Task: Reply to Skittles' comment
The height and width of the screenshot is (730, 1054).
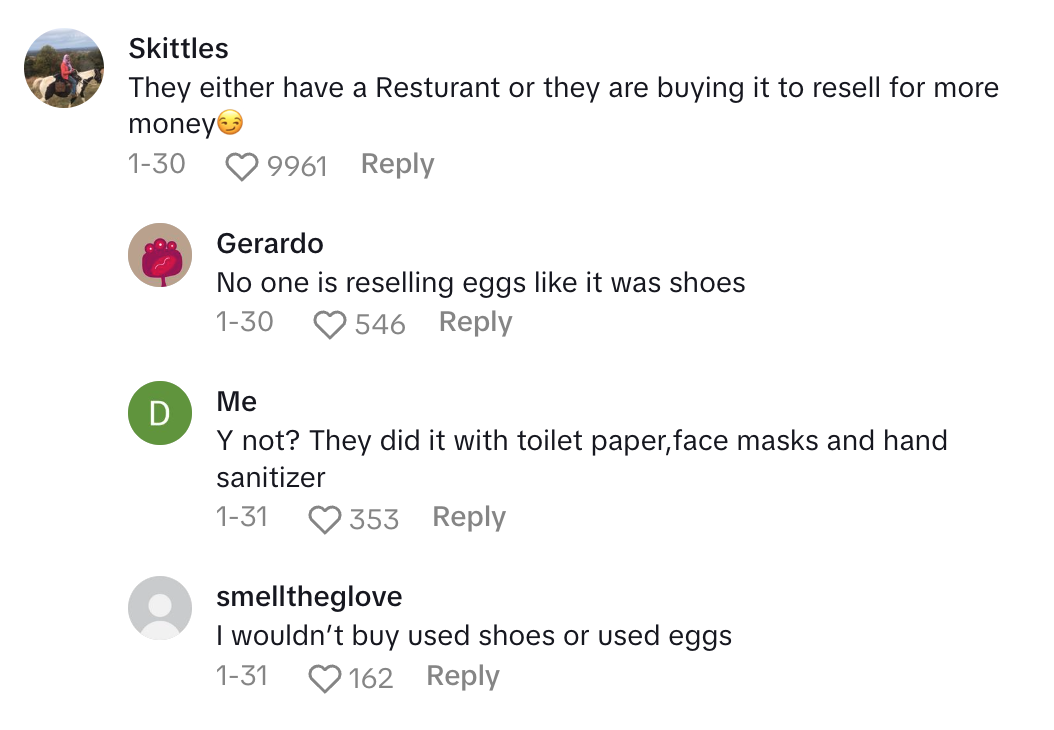Action: pos(397,164)
